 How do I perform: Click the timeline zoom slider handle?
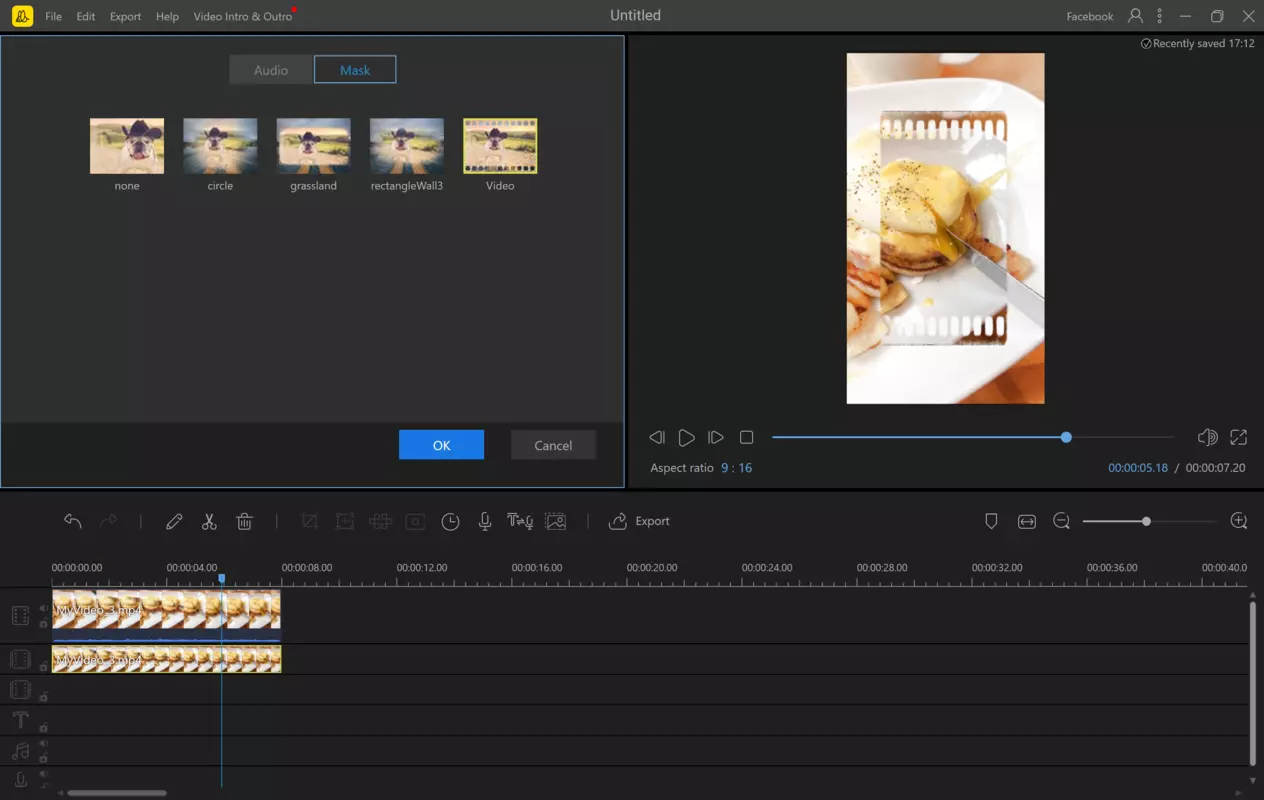coord(1146,521)
